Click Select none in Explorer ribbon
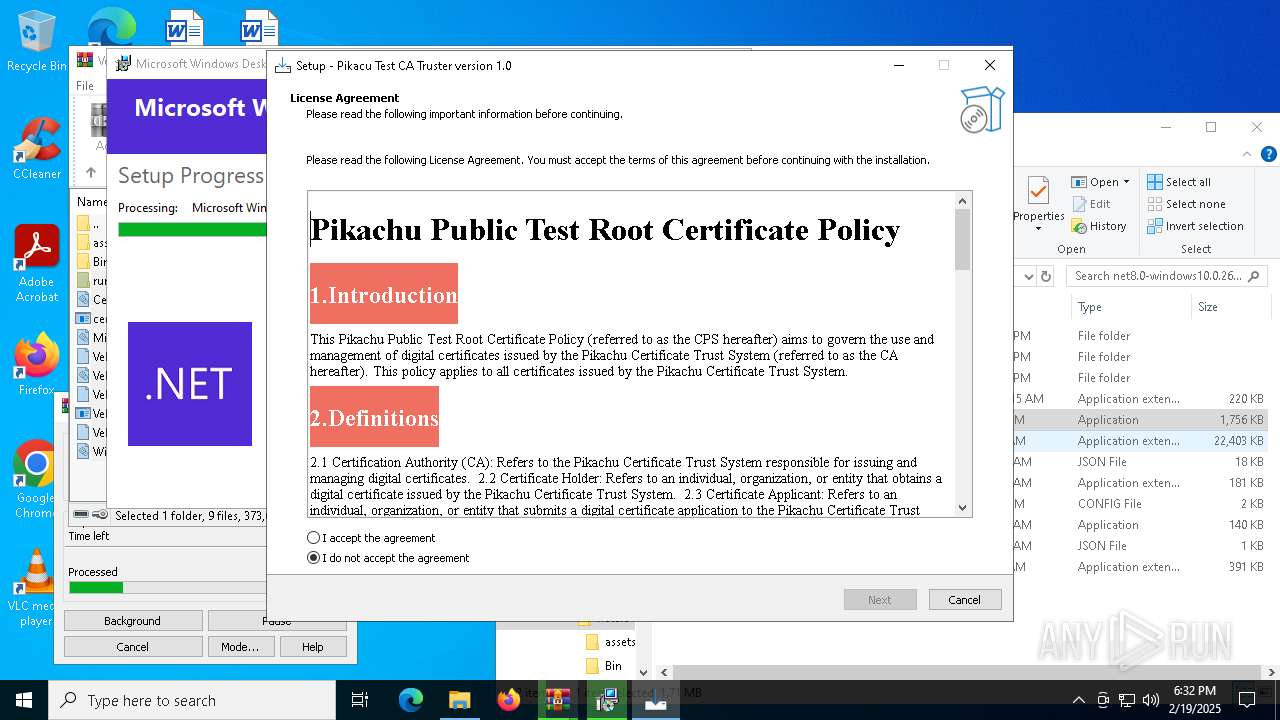1280x720 pixels. tap(1186, 204)
